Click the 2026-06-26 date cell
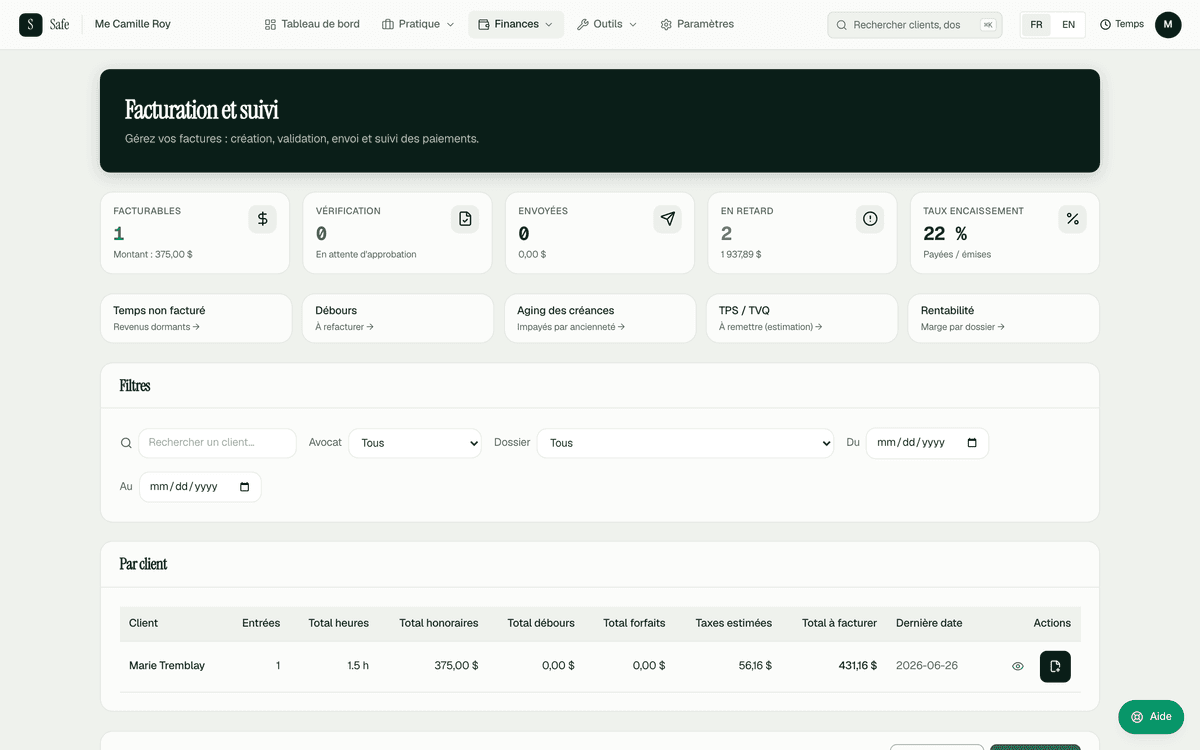This screenshot has width=1200, height=750. (x=927, y=666)
